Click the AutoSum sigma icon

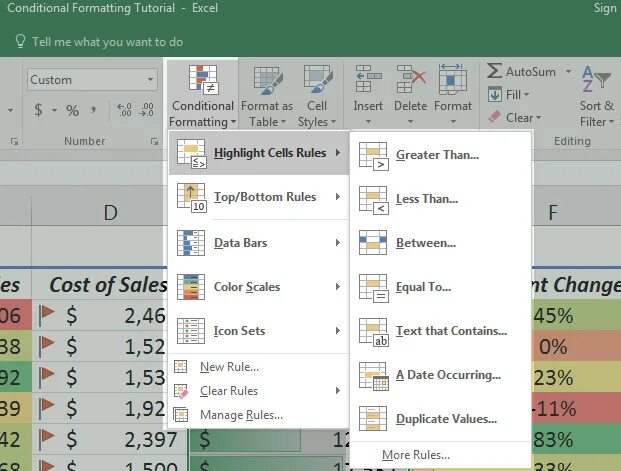coord(494,71)
